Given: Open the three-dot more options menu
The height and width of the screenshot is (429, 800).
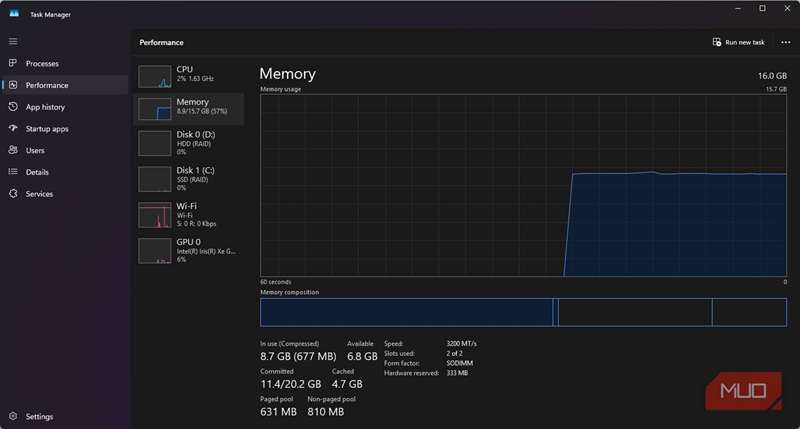Looking at the screenshot, I should pyautogui.click(x=785, y=43).
